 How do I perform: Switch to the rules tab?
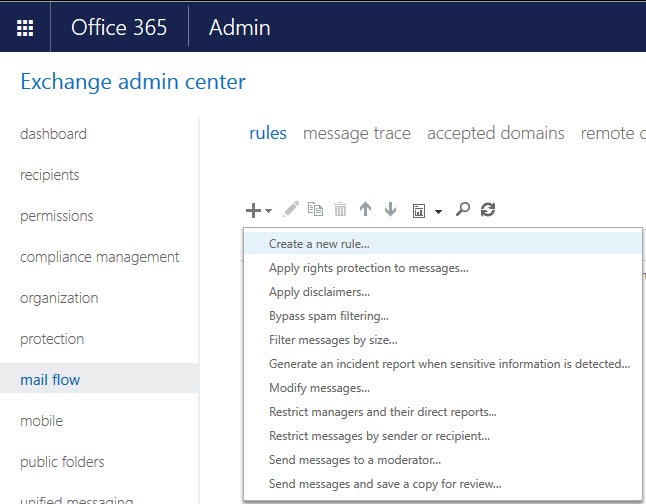(x=268, y=133)
